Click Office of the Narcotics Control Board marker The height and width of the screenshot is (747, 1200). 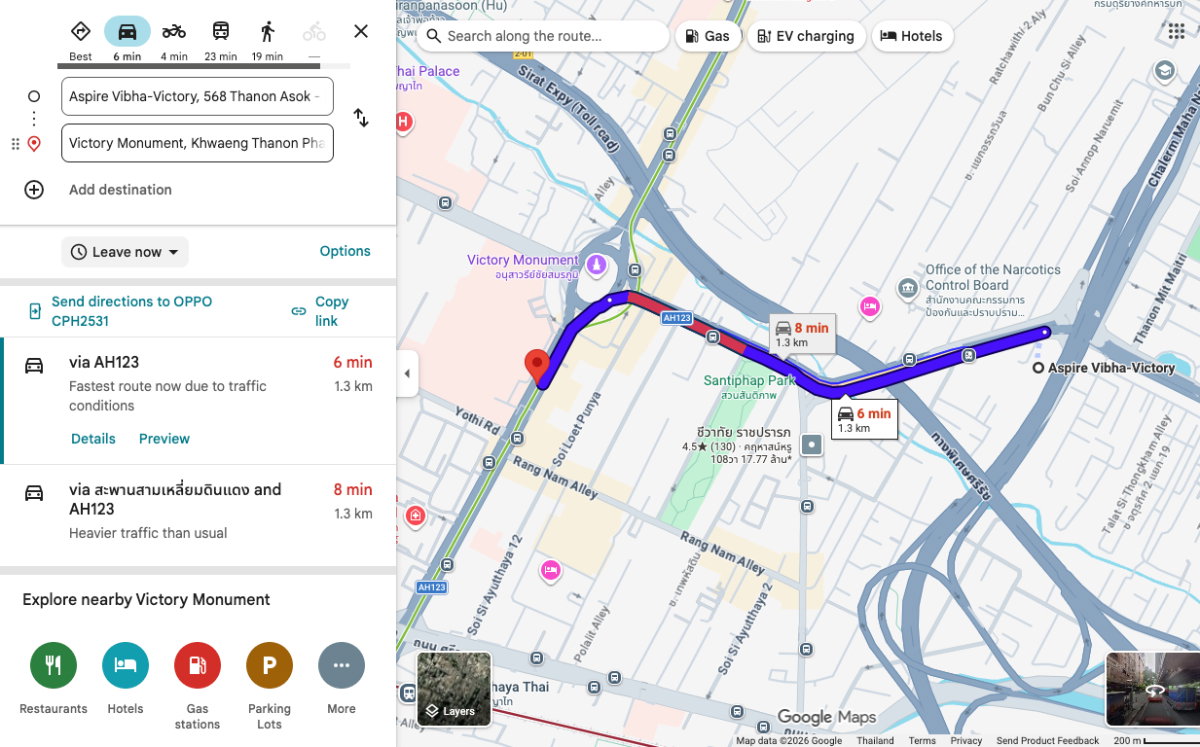click(x=907, y=288)
